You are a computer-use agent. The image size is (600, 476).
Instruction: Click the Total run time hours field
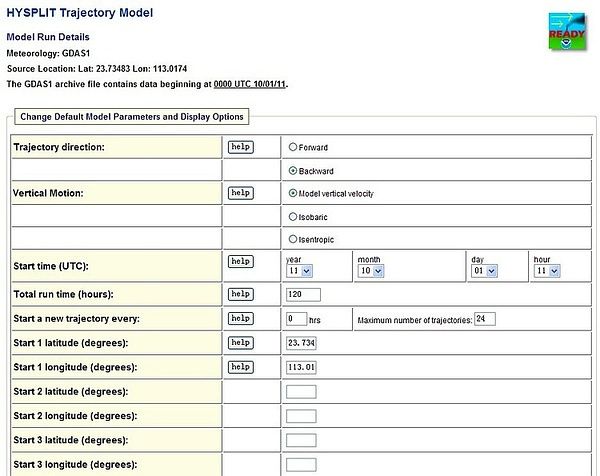pos(303,295)
